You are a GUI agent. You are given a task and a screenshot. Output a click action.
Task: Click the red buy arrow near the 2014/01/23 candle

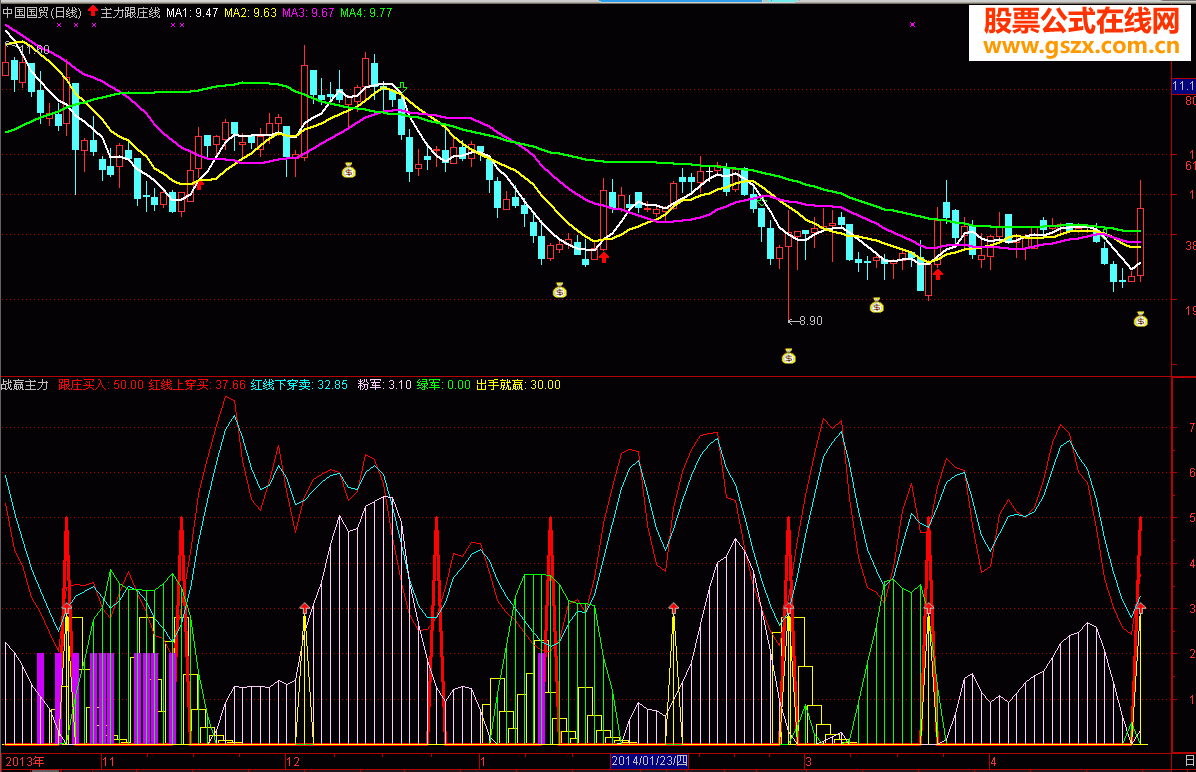coord(604,257)
